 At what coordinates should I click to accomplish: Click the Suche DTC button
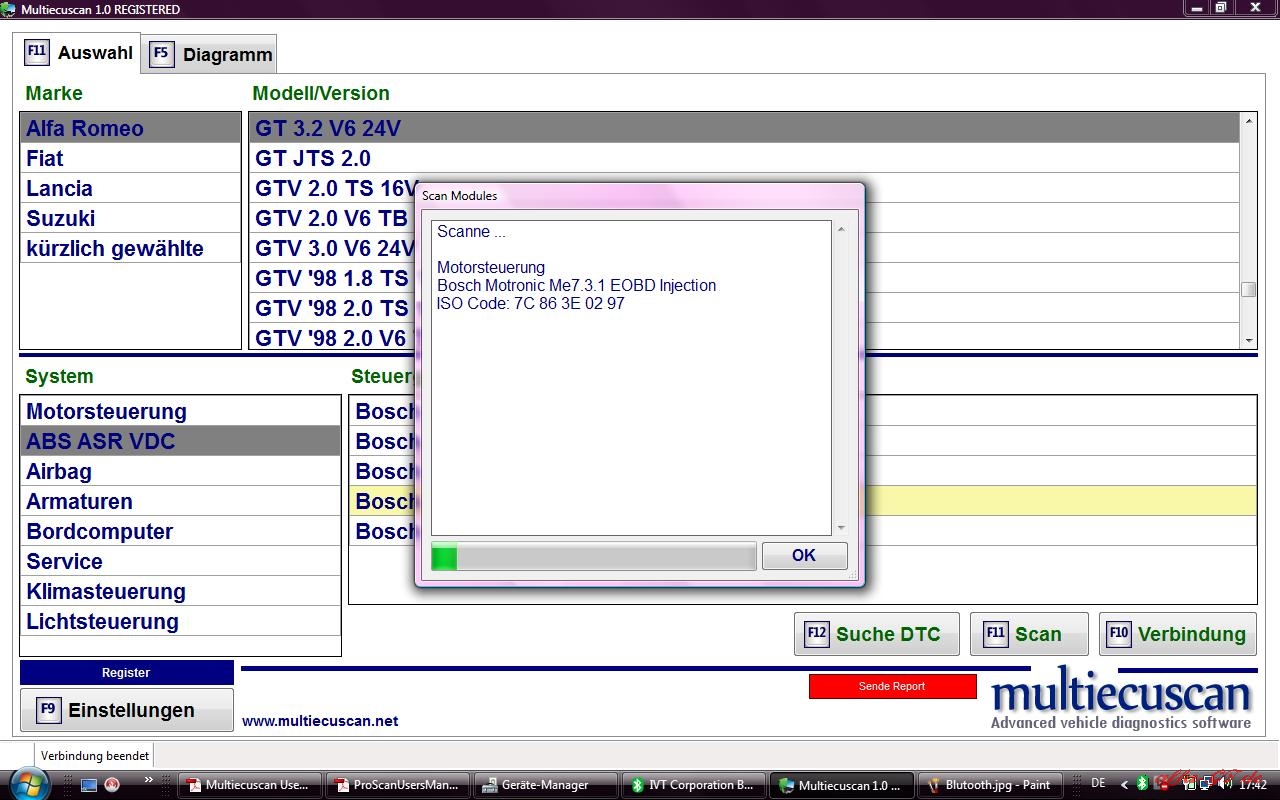point(876,634)
